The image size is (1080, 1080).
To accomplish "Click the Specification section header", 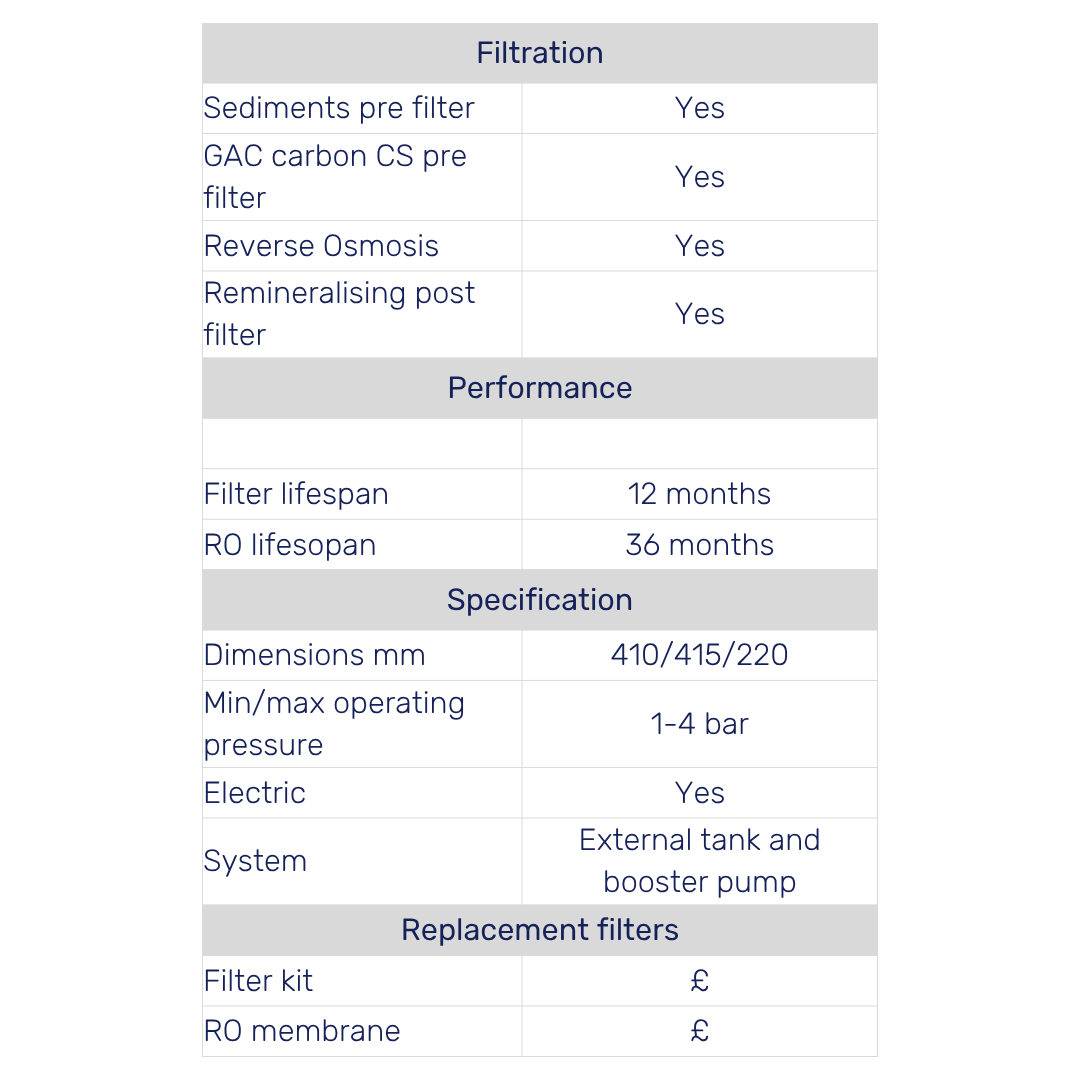I will click(x=539, y=600).
